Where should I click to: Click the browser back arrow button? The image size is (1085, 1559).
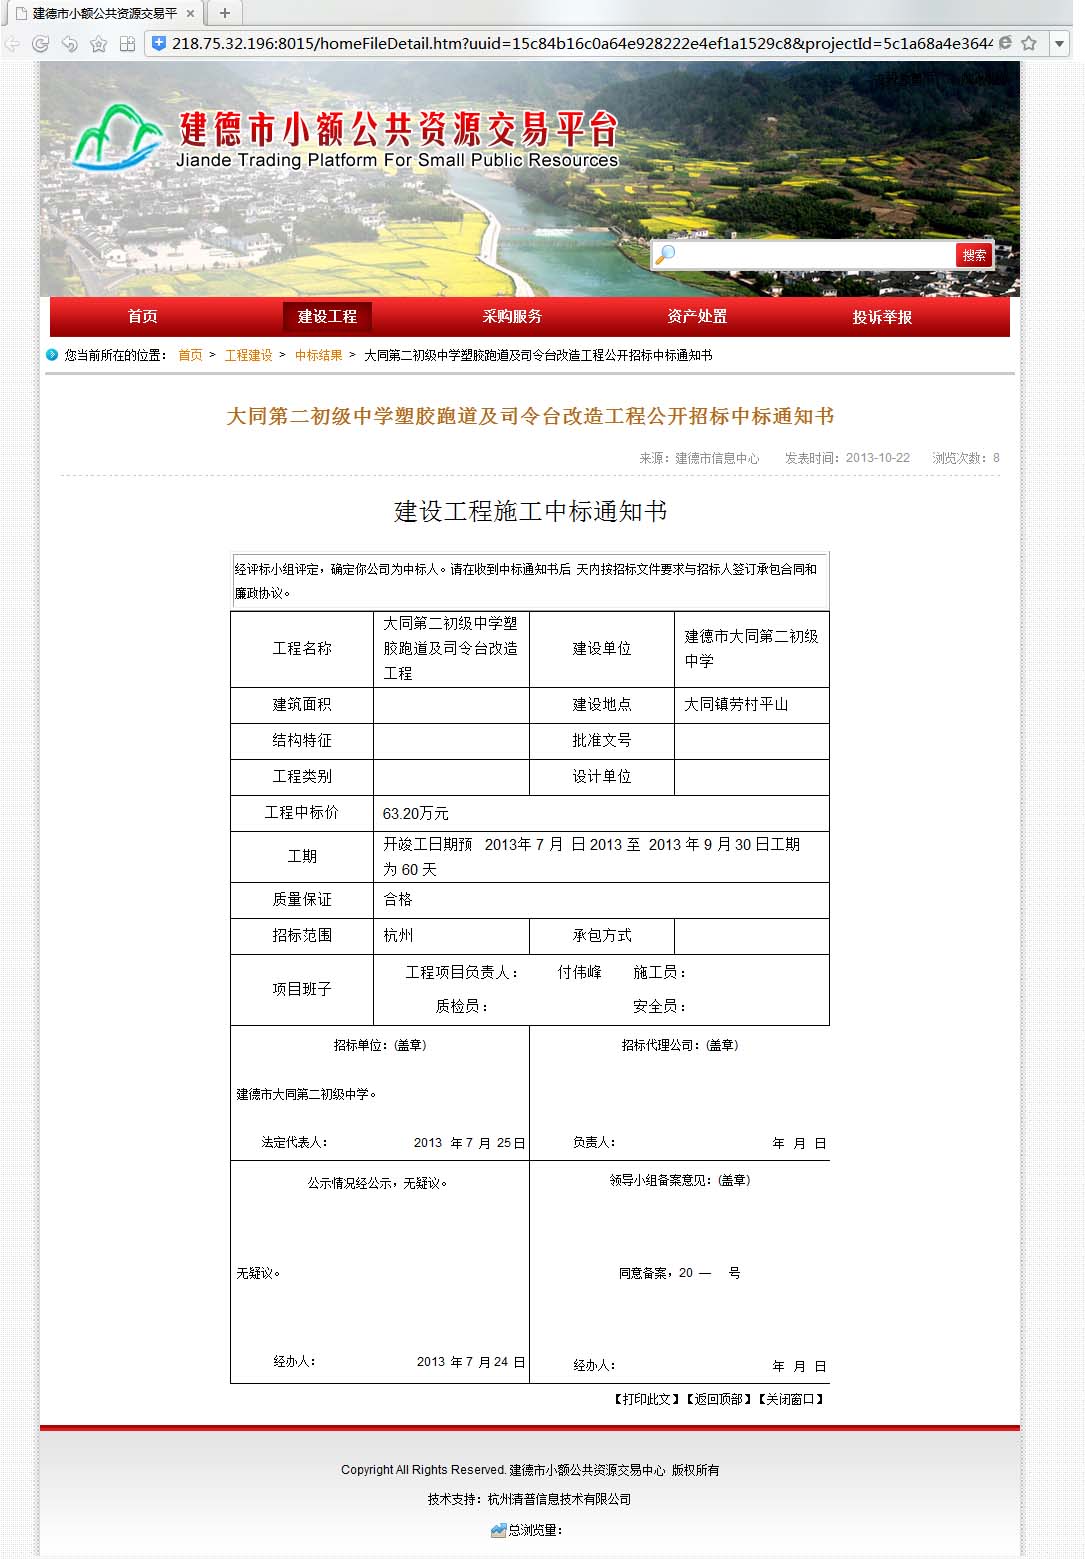coord(12,44)
